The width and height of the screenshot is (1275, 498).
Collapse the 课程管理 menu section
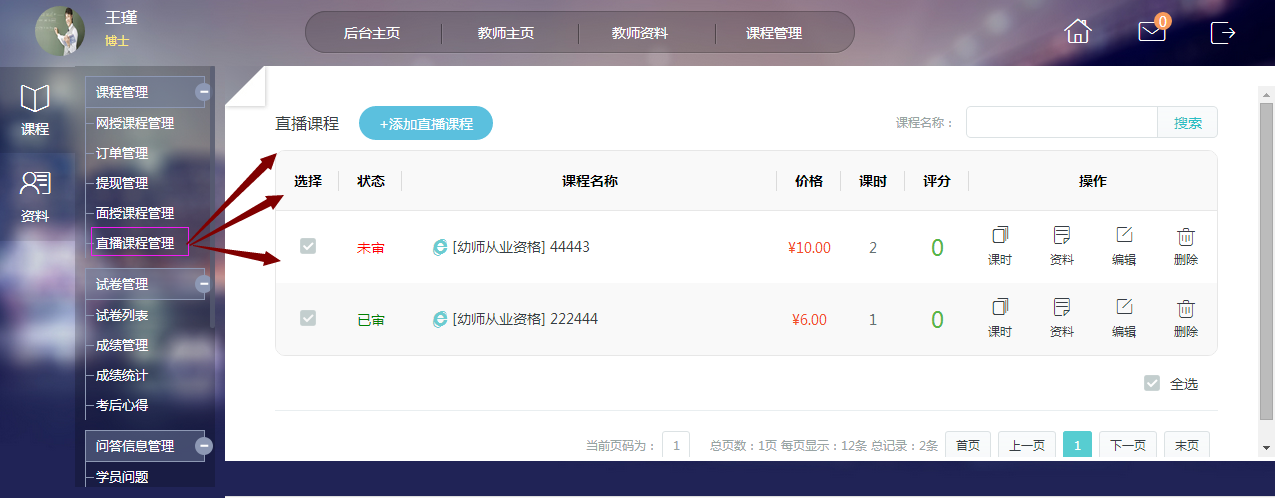click(x=203, y=92)
